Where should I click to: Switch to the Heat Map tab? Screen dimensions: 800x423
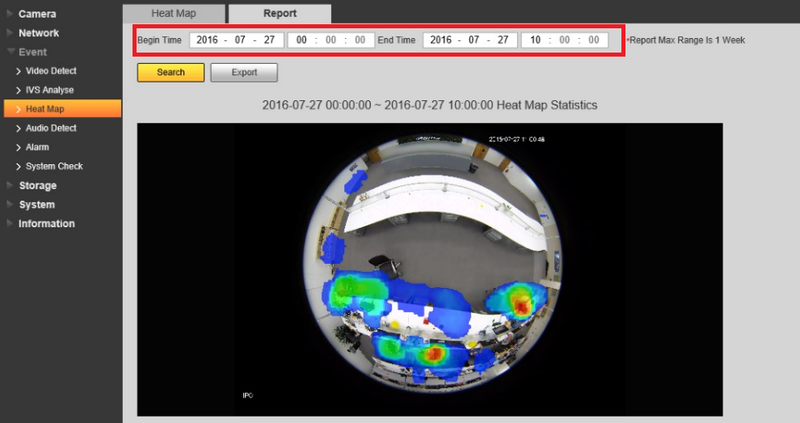pos(172,14)
